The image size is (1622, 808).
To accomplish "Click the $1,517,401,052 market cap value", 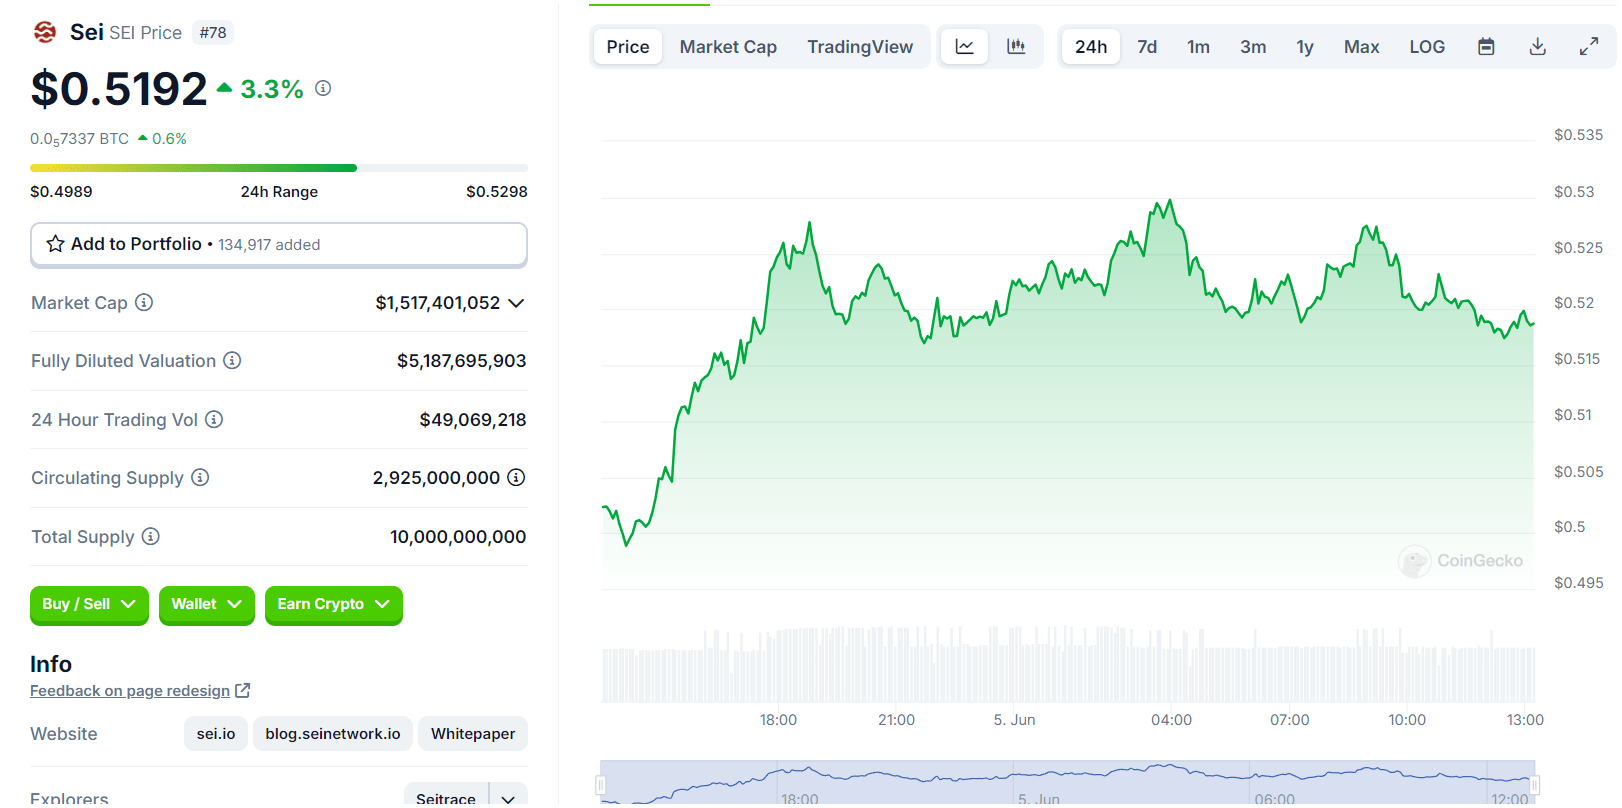I will coord(438,303).
